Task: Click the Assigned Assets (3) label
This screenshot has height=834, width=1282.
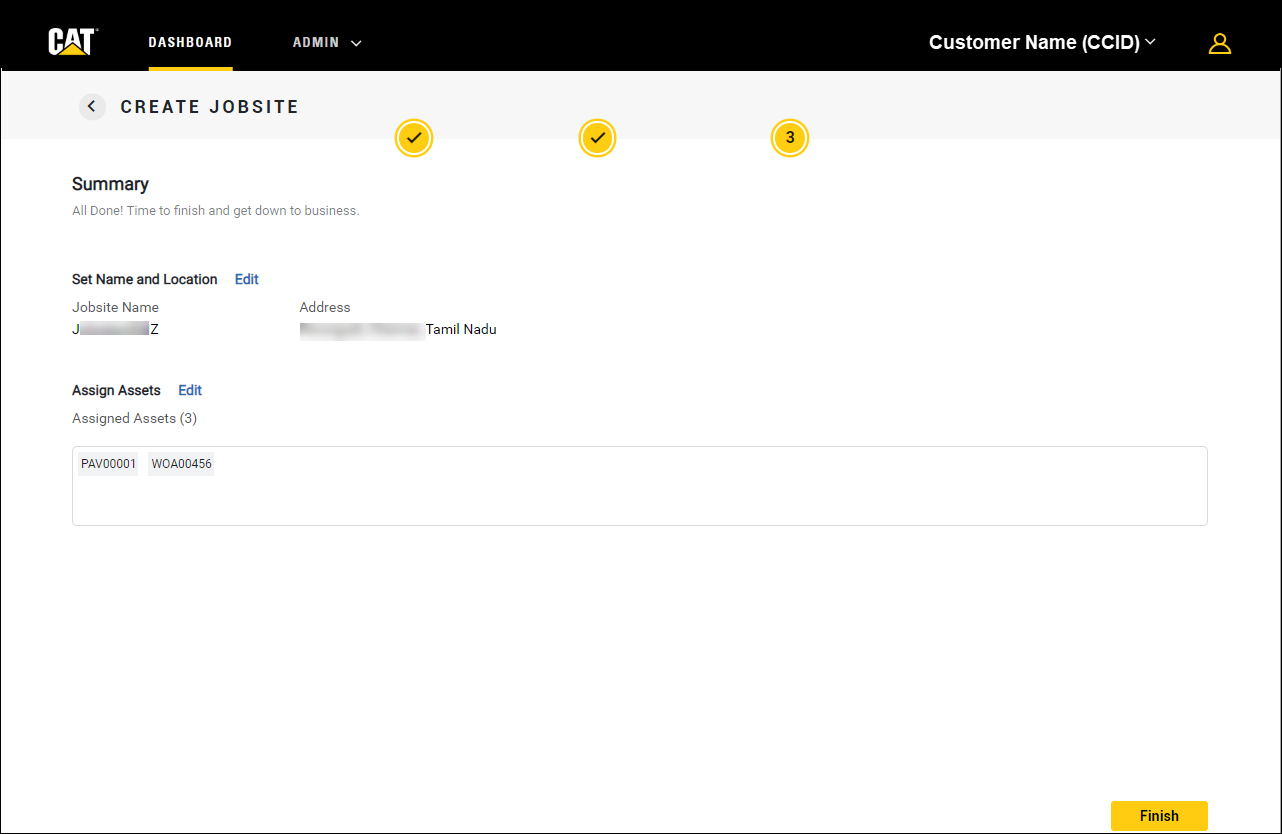Action: (134, 418)
